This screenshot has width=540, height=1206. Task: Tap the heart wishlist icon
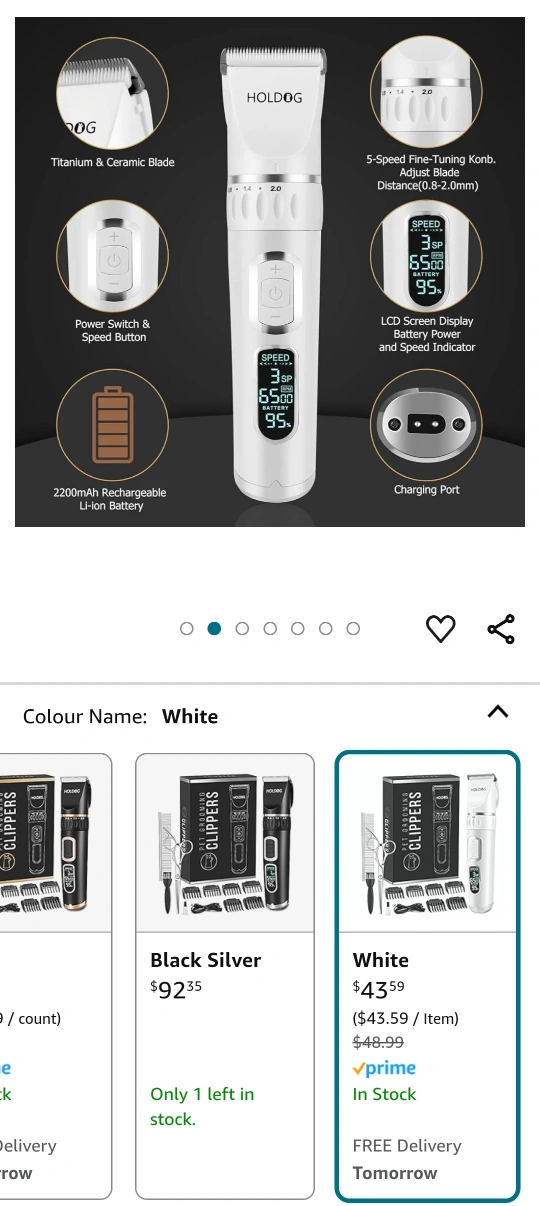pos(441,629)
